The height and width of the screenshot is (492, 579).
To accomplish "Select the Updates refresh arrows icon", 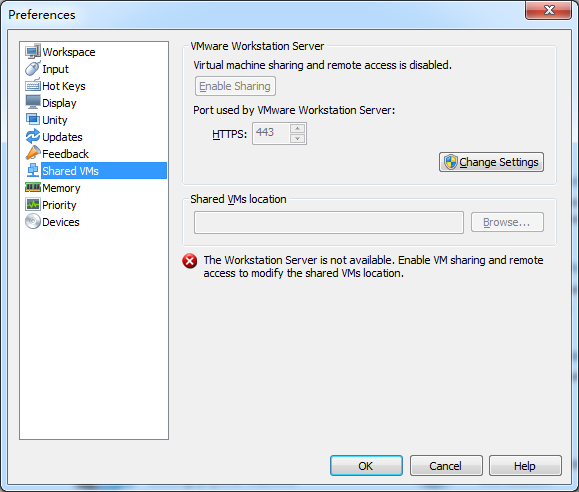I will point(33,136).
